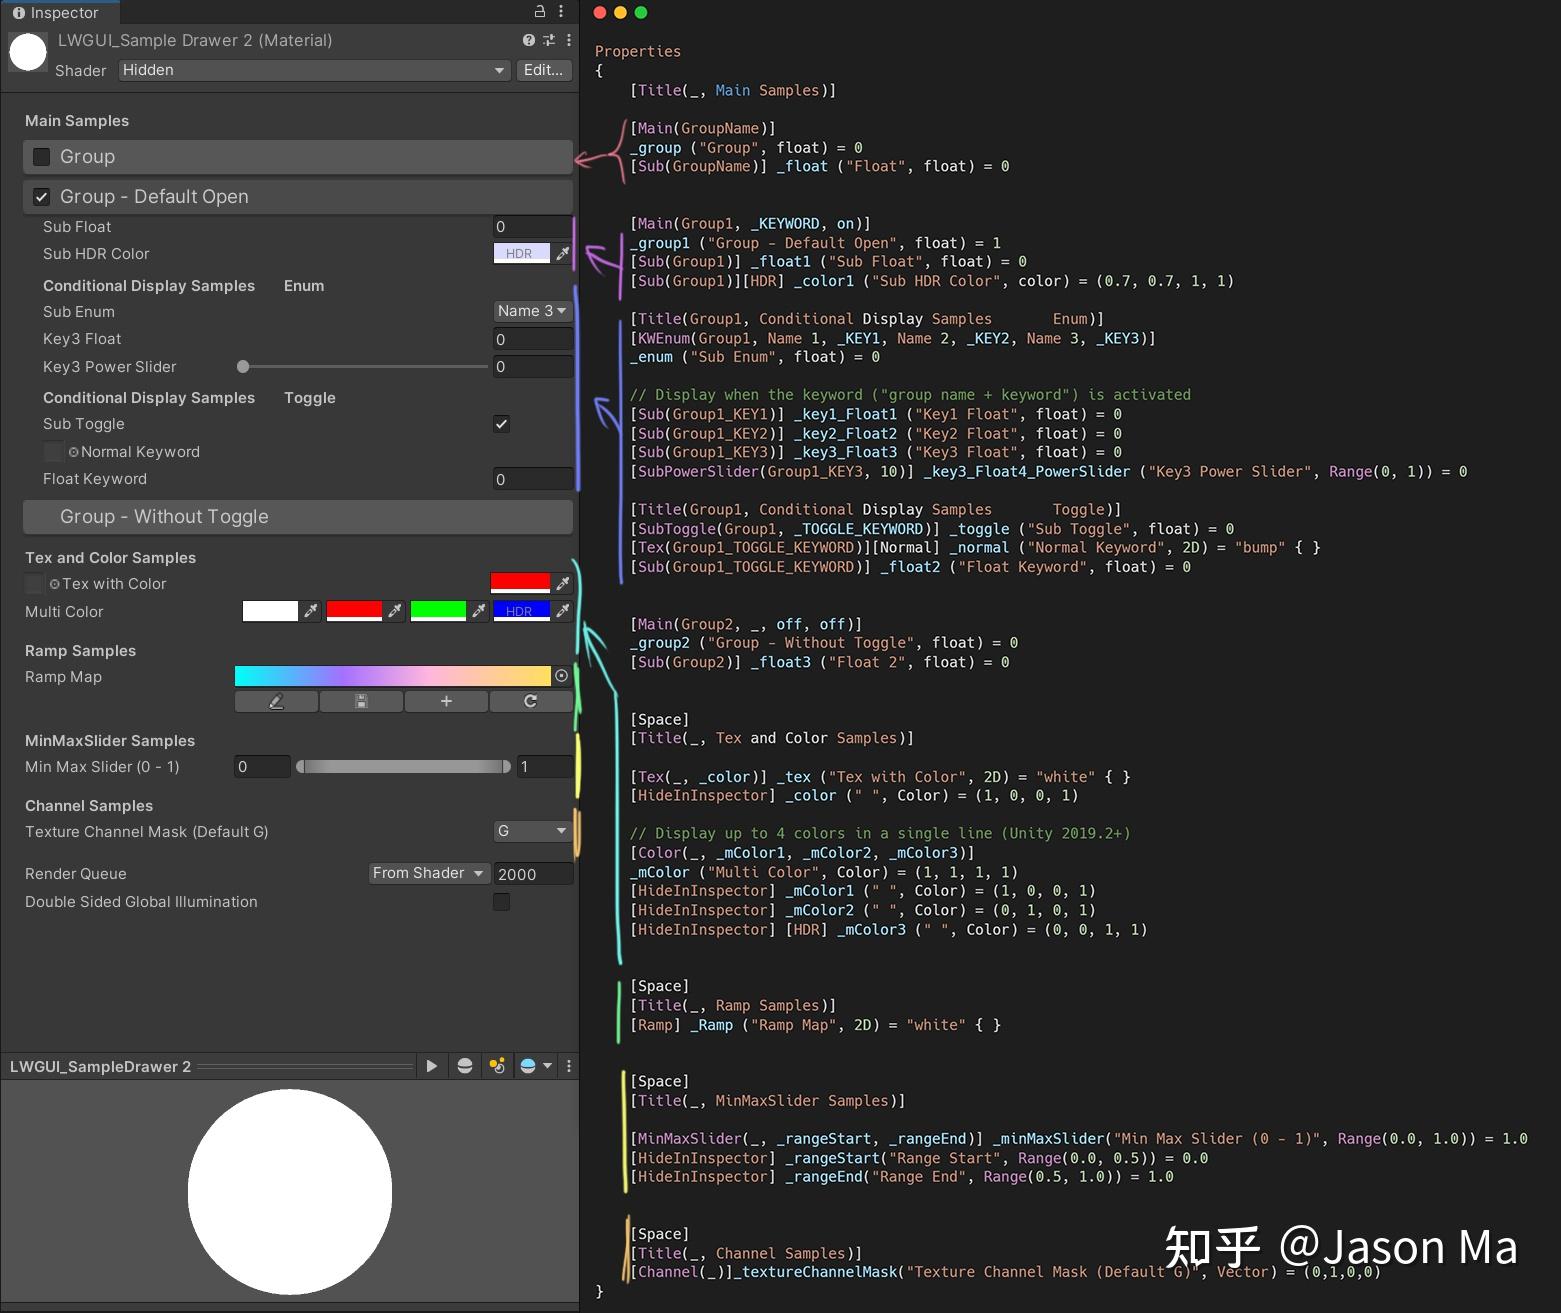Screen dimensions: 1561x1313
Task: Change Sub Enum from Name 3 dropdown
Action: (532, 311)
